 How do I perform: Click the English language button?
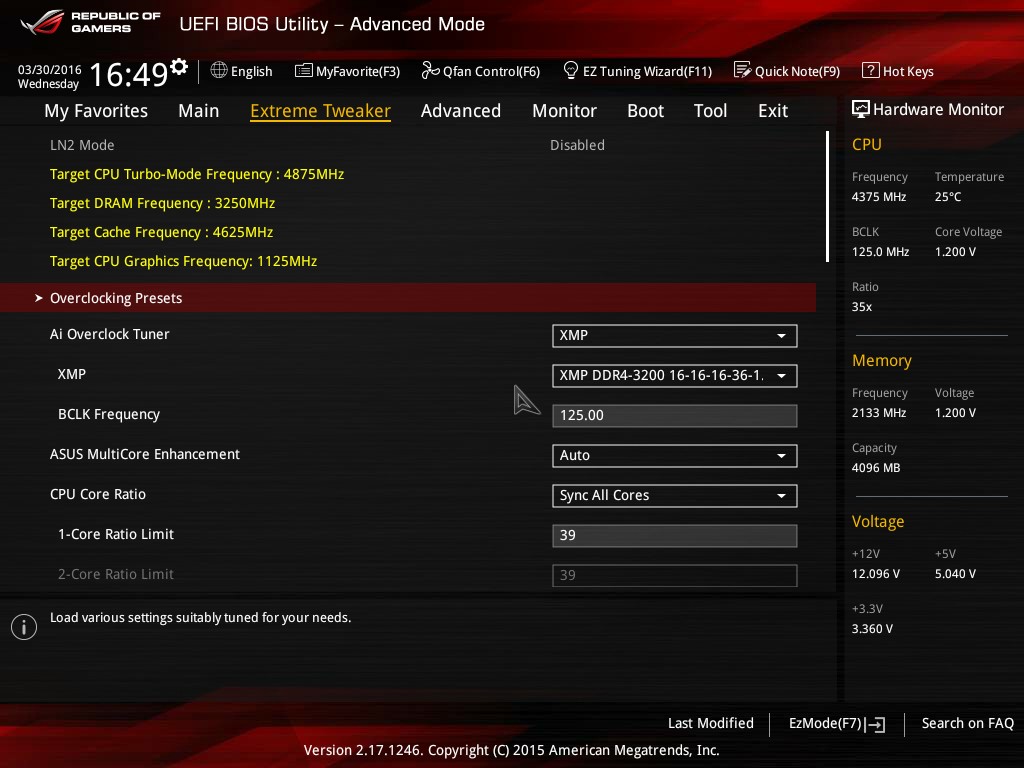[x=242, y=71]
